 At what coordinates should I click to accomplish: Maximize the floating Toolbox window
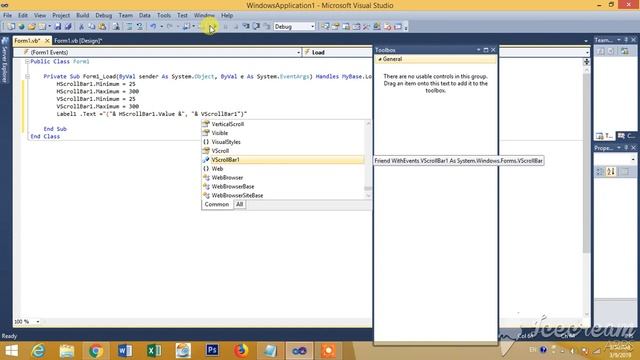click(486, 50)
